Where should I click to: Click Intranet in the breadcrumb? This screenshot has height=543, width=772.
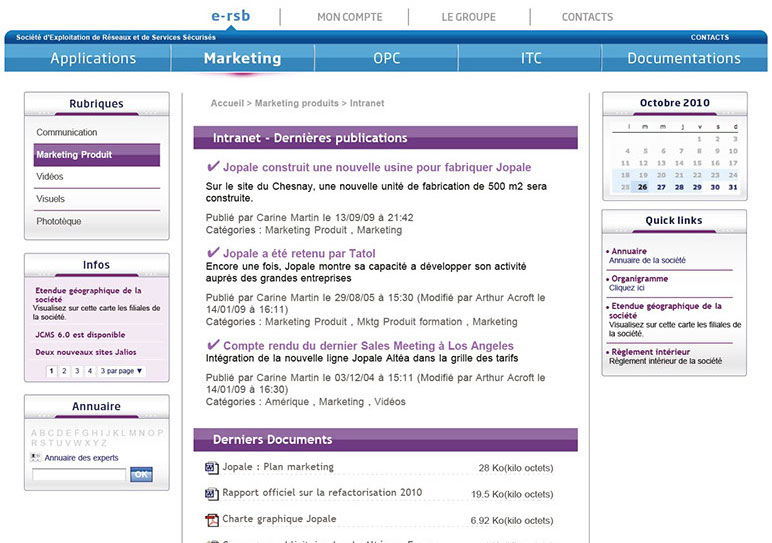(x=367, y=103)
